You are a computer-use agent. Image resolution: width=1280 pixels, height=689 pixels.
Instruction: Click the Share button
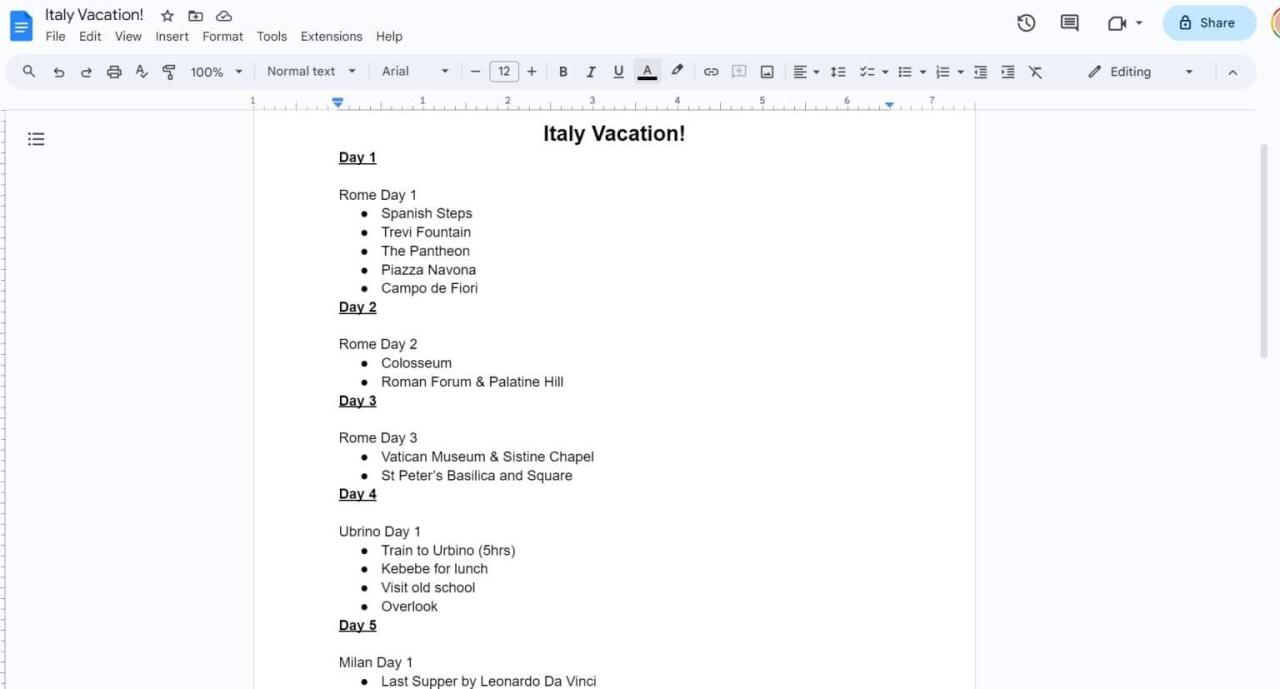1209,22
